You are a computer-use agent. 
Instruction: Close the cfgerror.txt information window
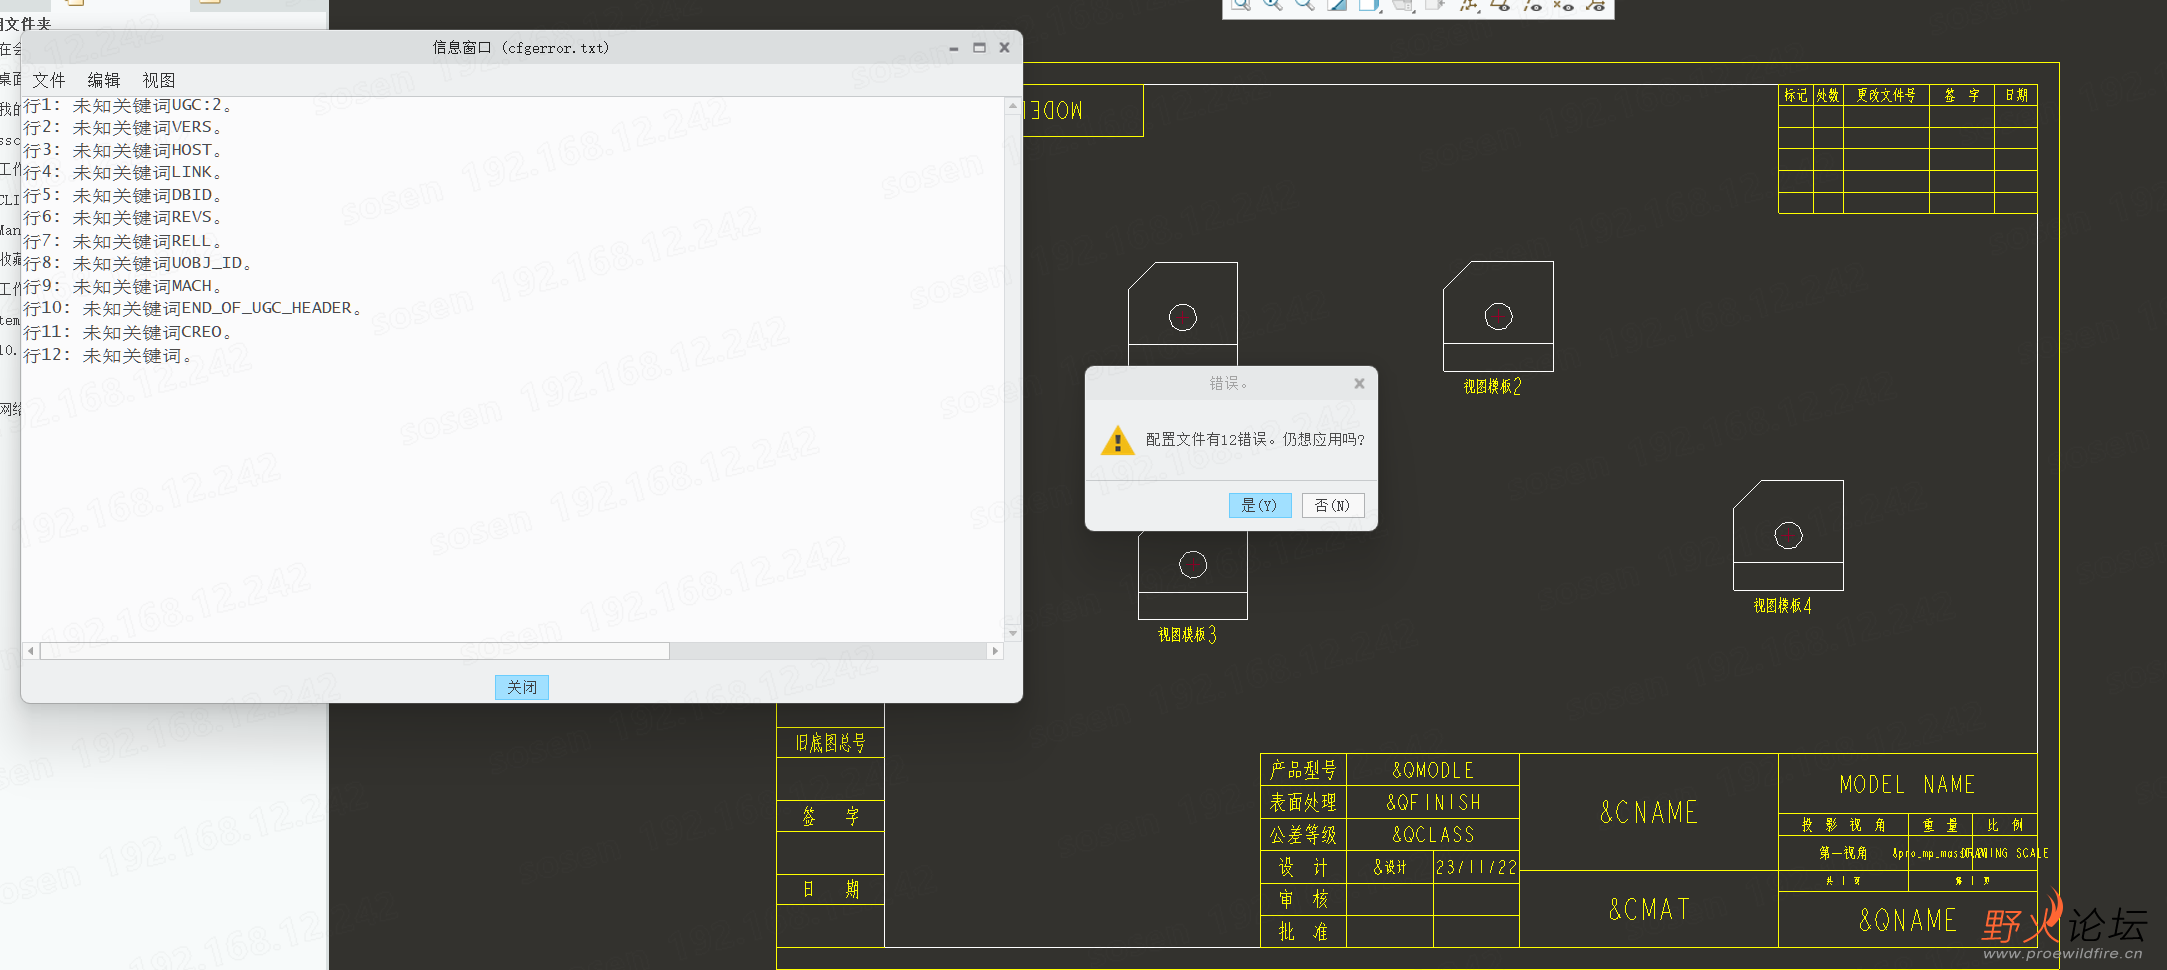(x=1004, y=47)
